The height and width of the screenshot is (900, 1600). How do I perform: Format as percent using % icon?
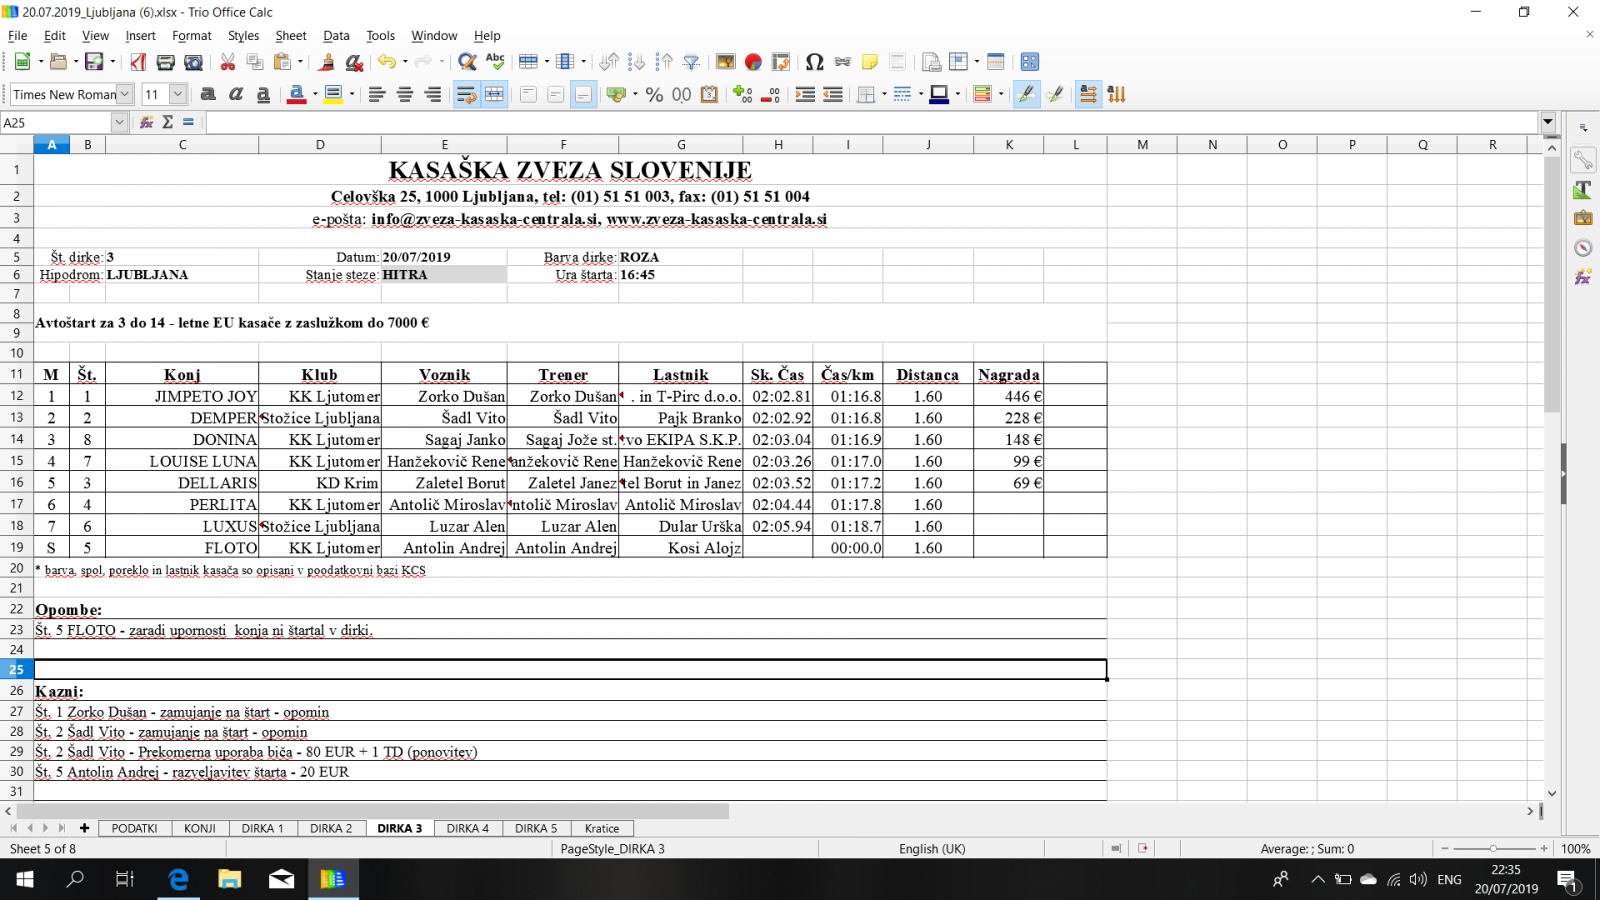tap(654, 94)
